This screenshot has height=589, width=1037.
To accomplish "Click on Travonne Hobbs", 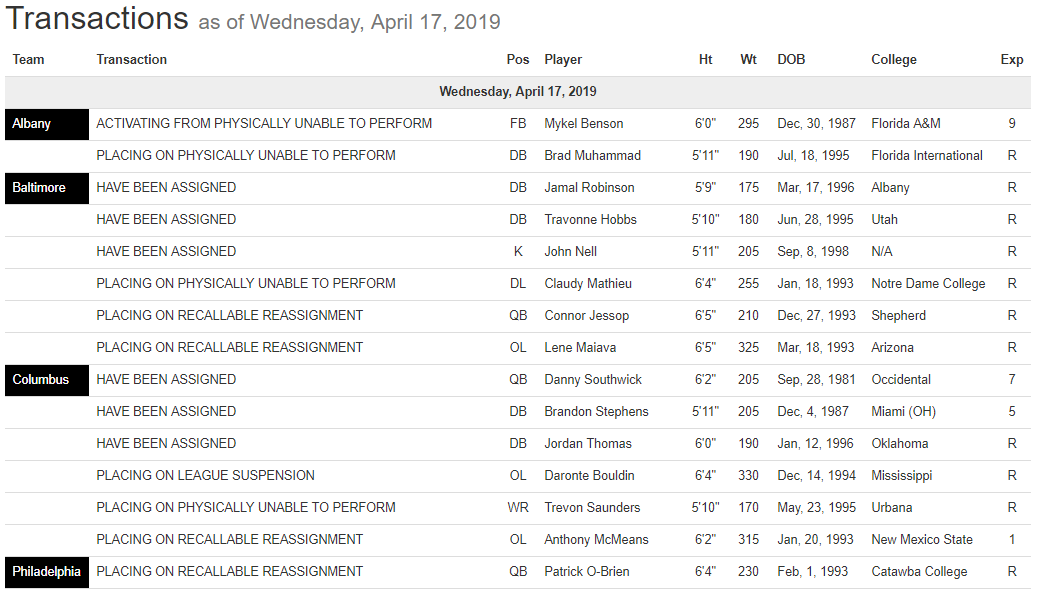I will point(590,220).
